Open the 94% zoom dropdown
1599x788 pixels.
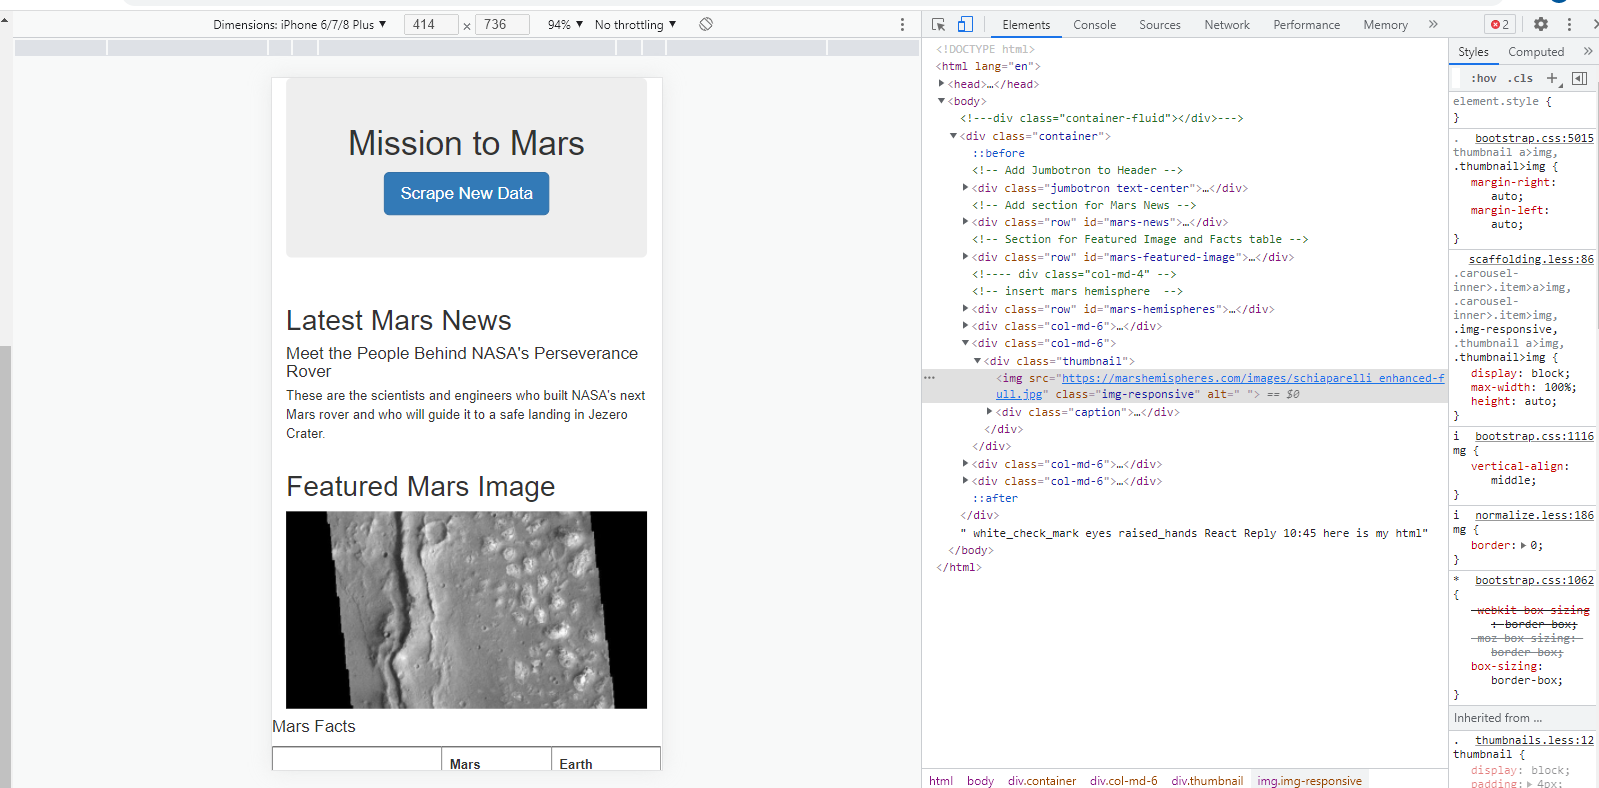click(565, 24)
